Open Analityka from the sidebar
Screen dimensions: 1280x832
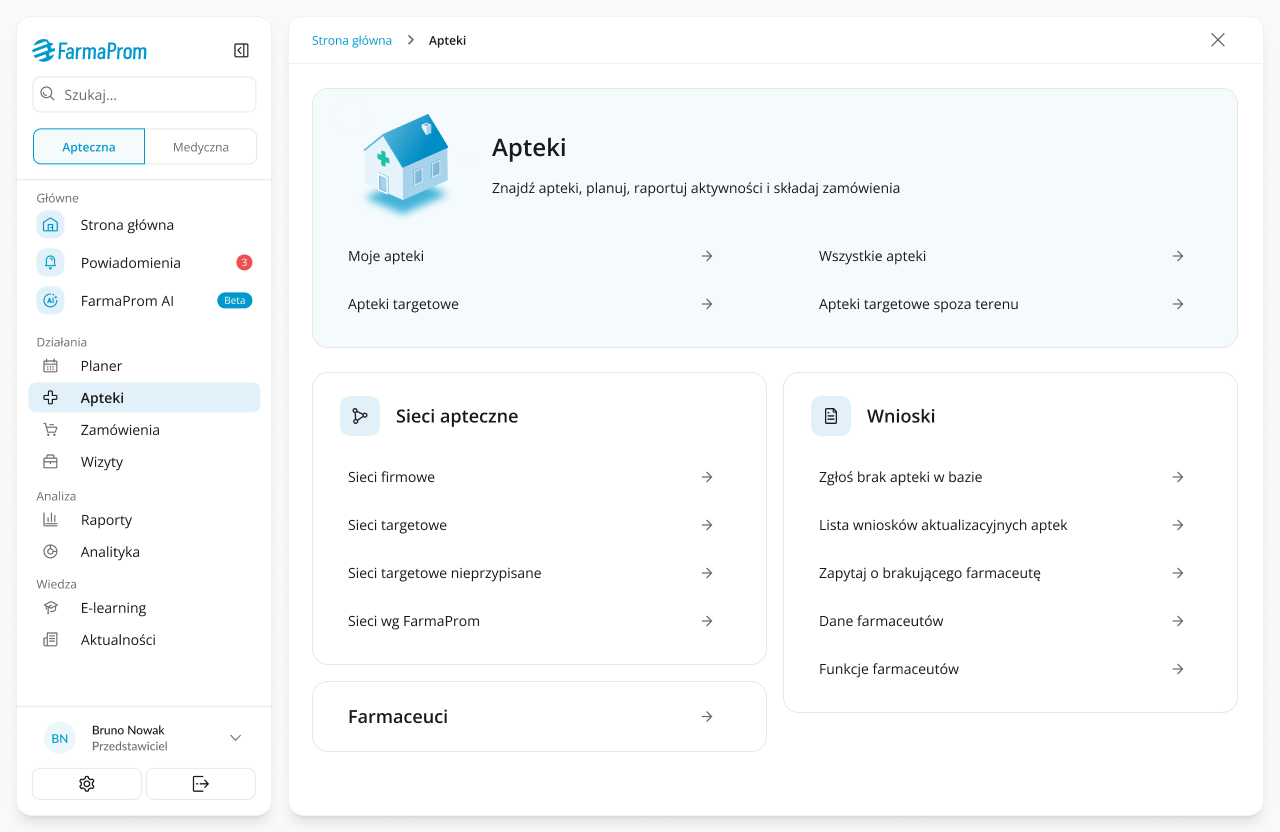(144, 552)
